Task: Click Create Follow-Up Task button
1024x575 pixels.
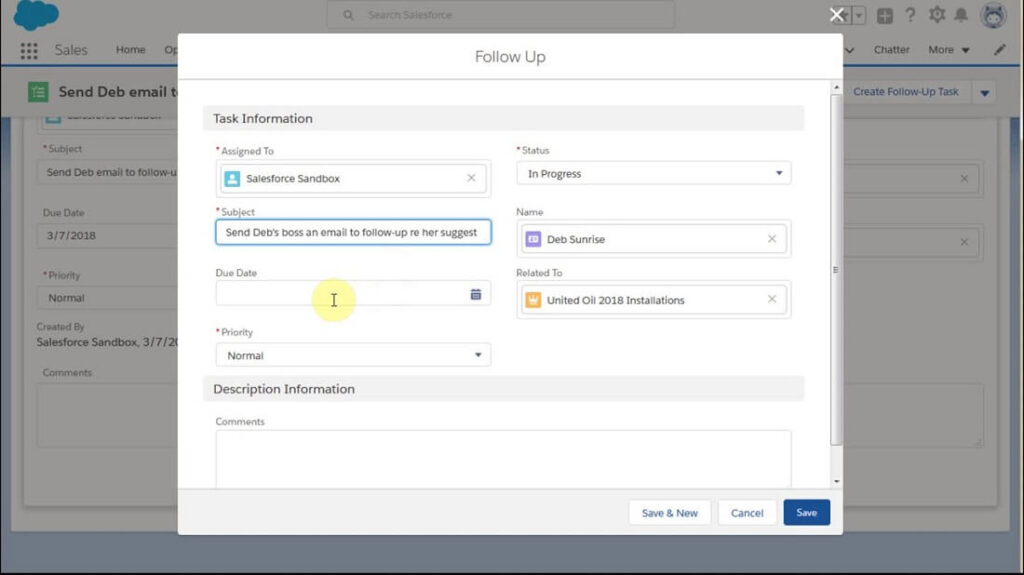Action: [906, 92]
